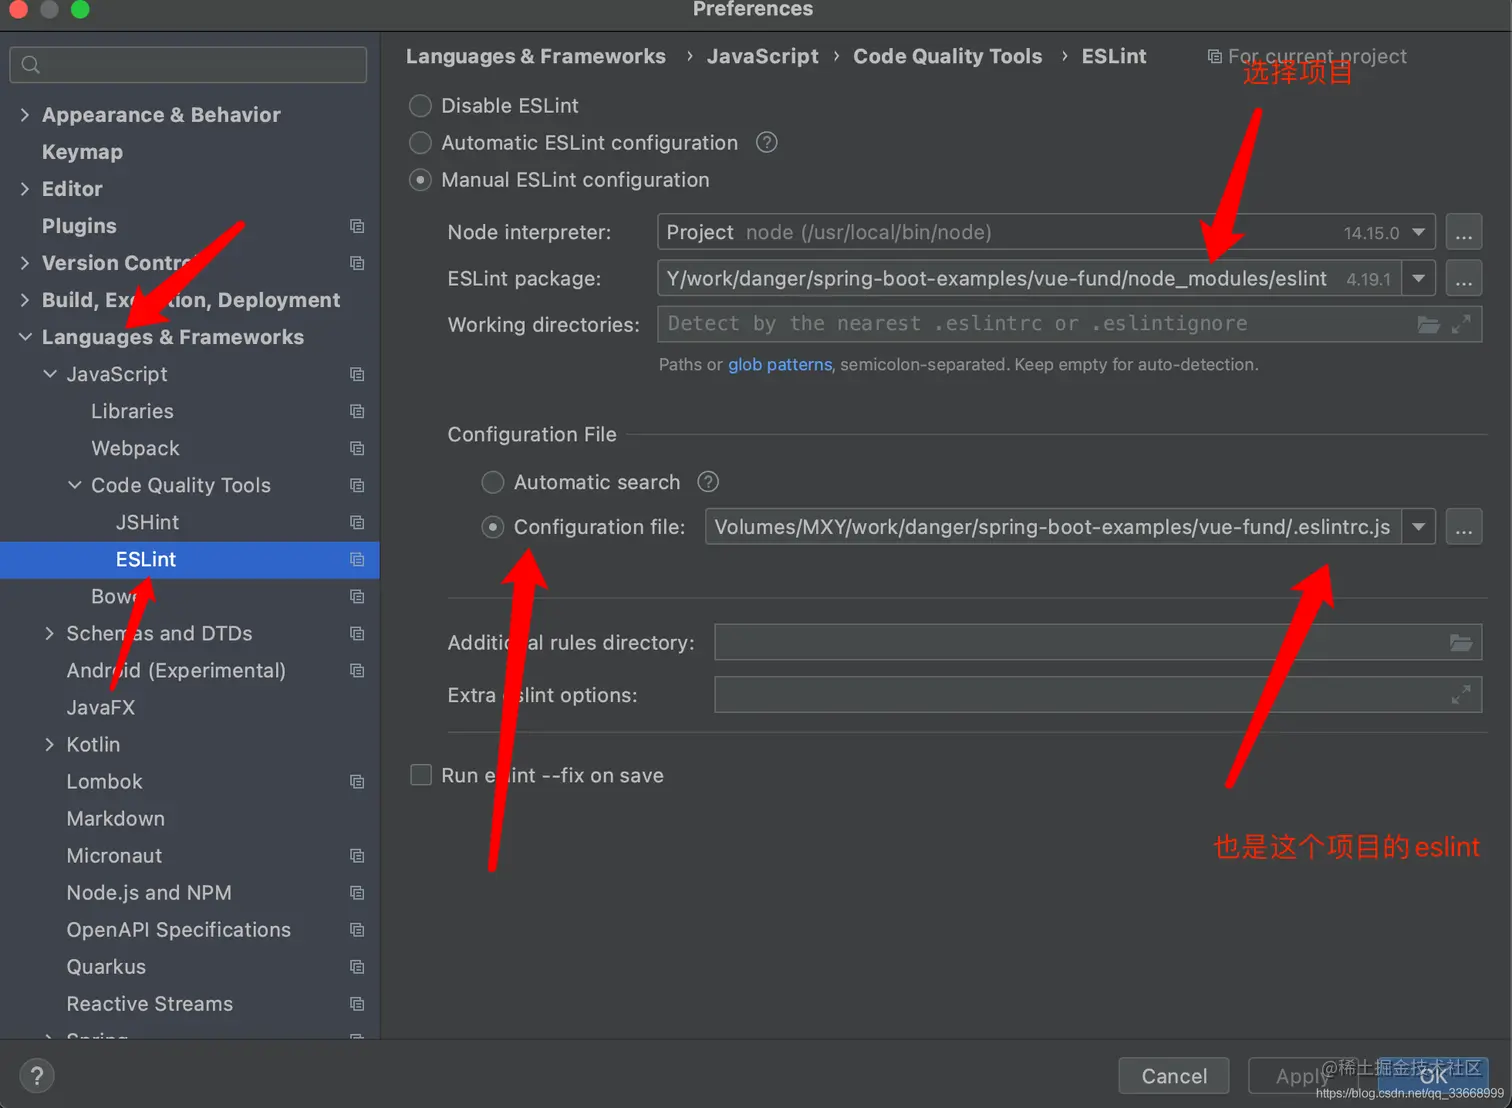This screenshot has height=1108, width=1512.
Task: Browse for Node interpreter with ellipsis button
Action: pyautogui.click(x=1464, y=232)
